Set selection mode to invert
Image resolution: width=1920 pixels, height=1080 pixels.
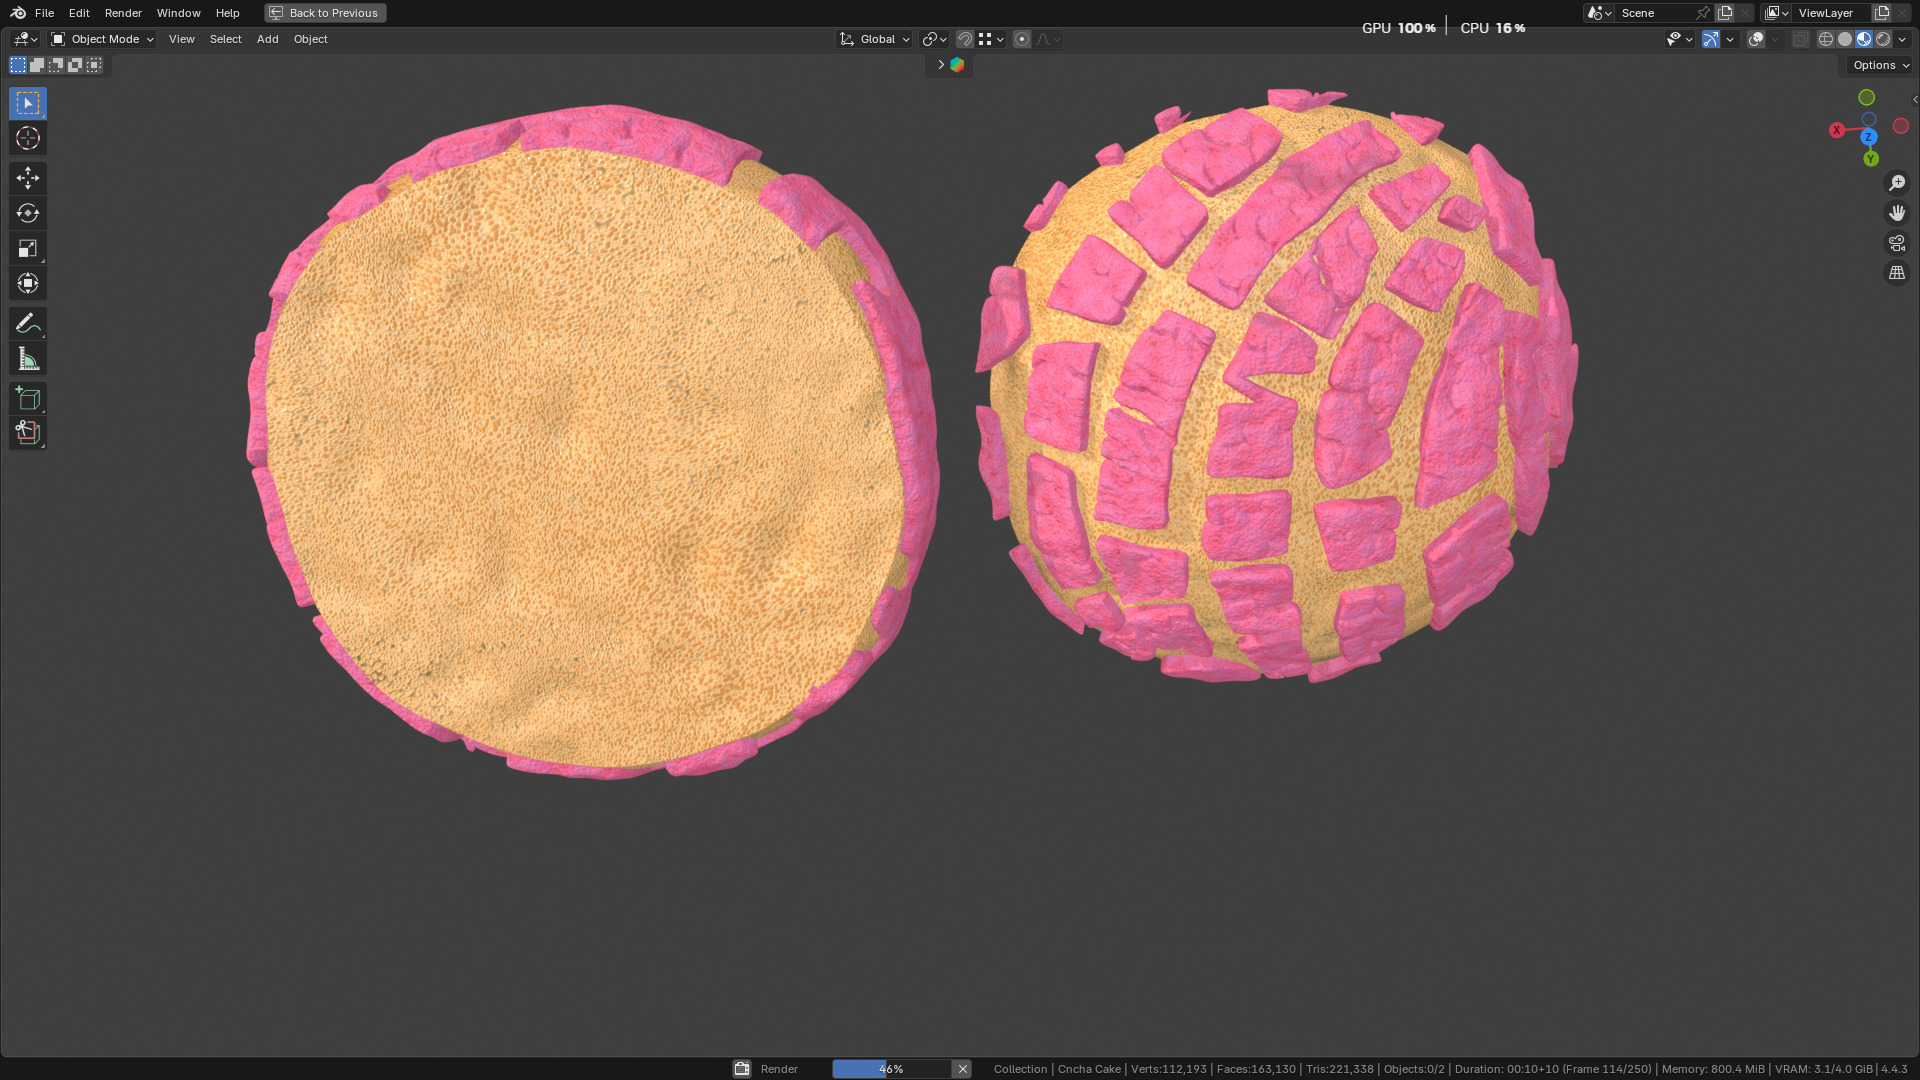[x=75, y=65]
